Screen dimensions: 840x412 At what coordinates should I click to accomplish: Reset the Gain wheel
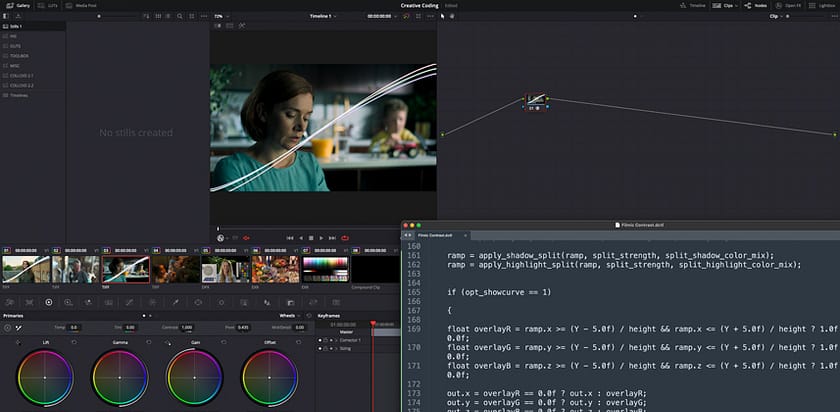224,342
